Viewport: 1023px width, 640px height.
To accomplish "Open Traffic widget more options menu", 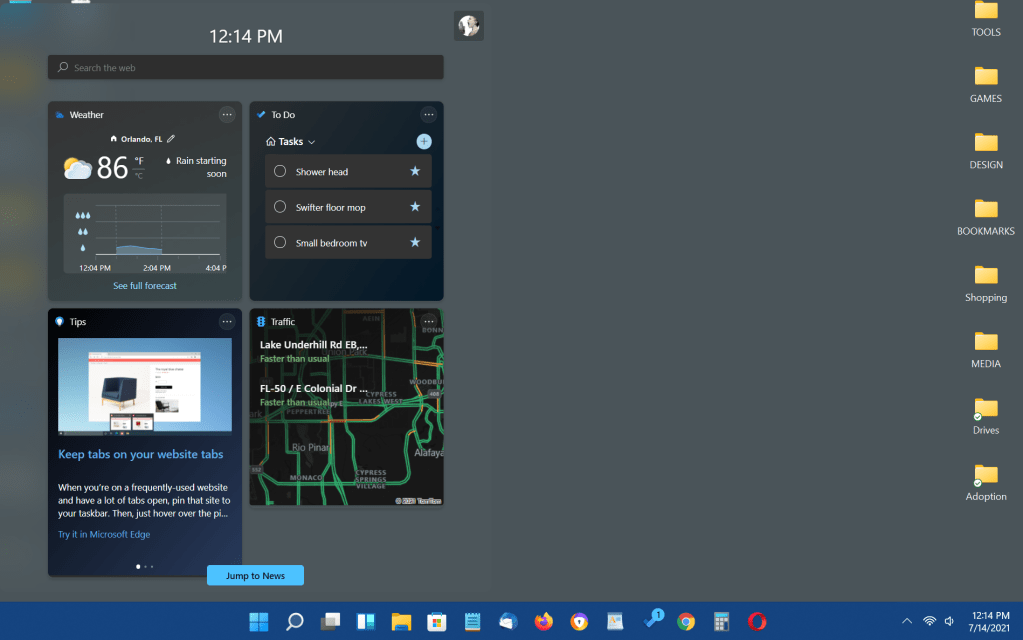I will pyautogui.click(x=429, y=321).
